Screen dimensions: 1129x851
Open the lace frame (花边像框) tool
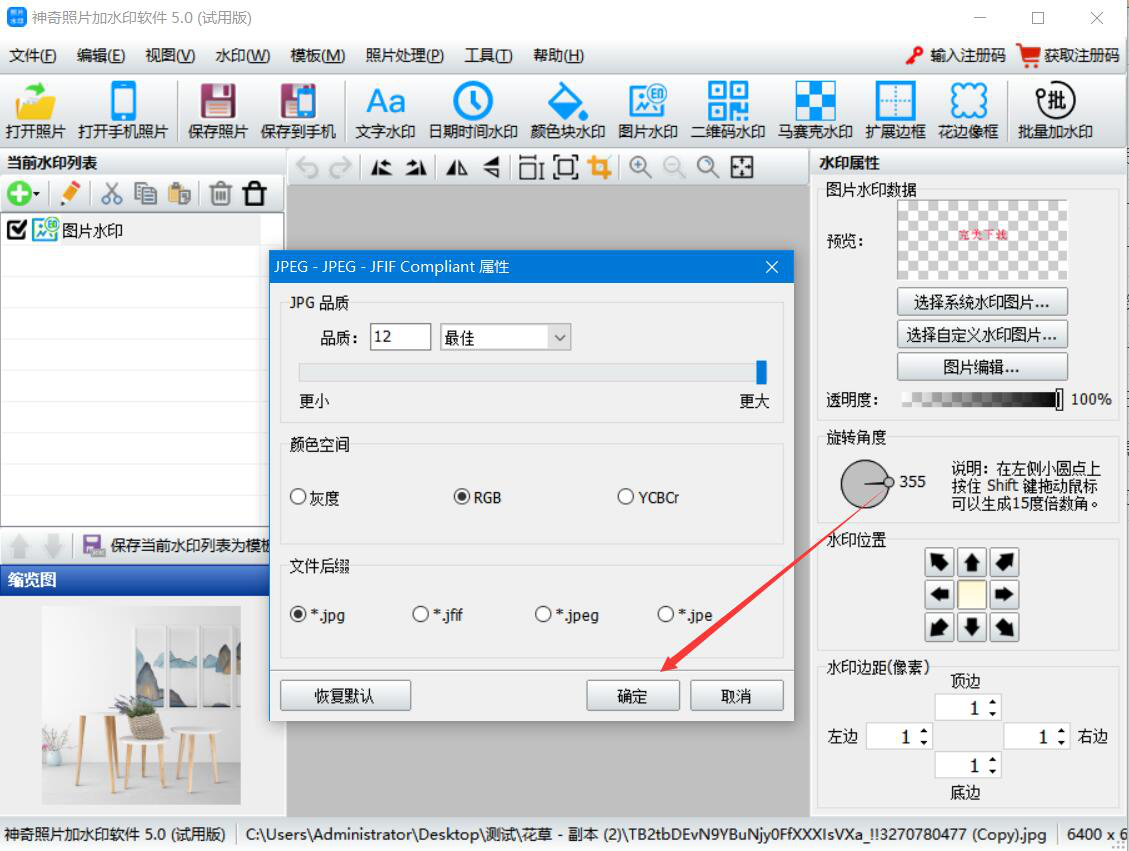(968, 110)
